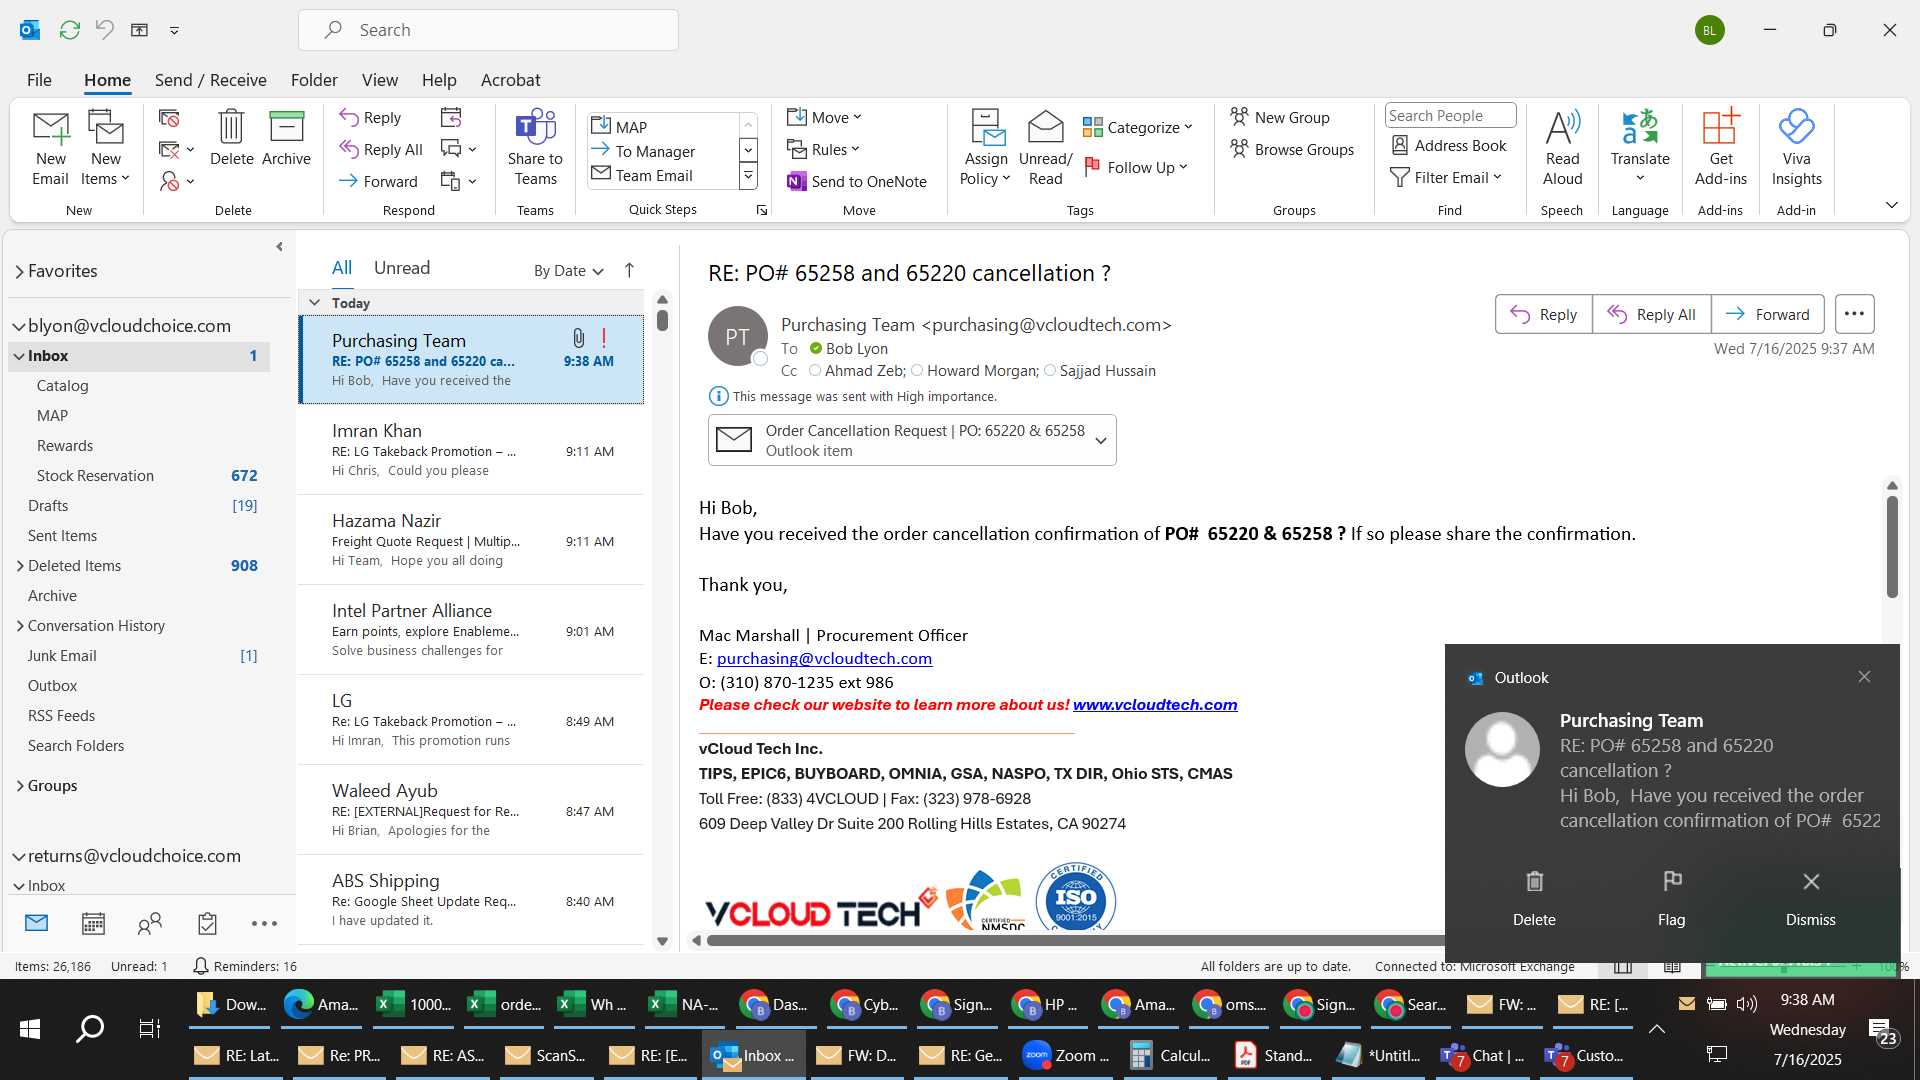This screenshot has height=1080, width=1920.
Task: Switch to Reading view in status bar
Action: tap(1672, 966)
